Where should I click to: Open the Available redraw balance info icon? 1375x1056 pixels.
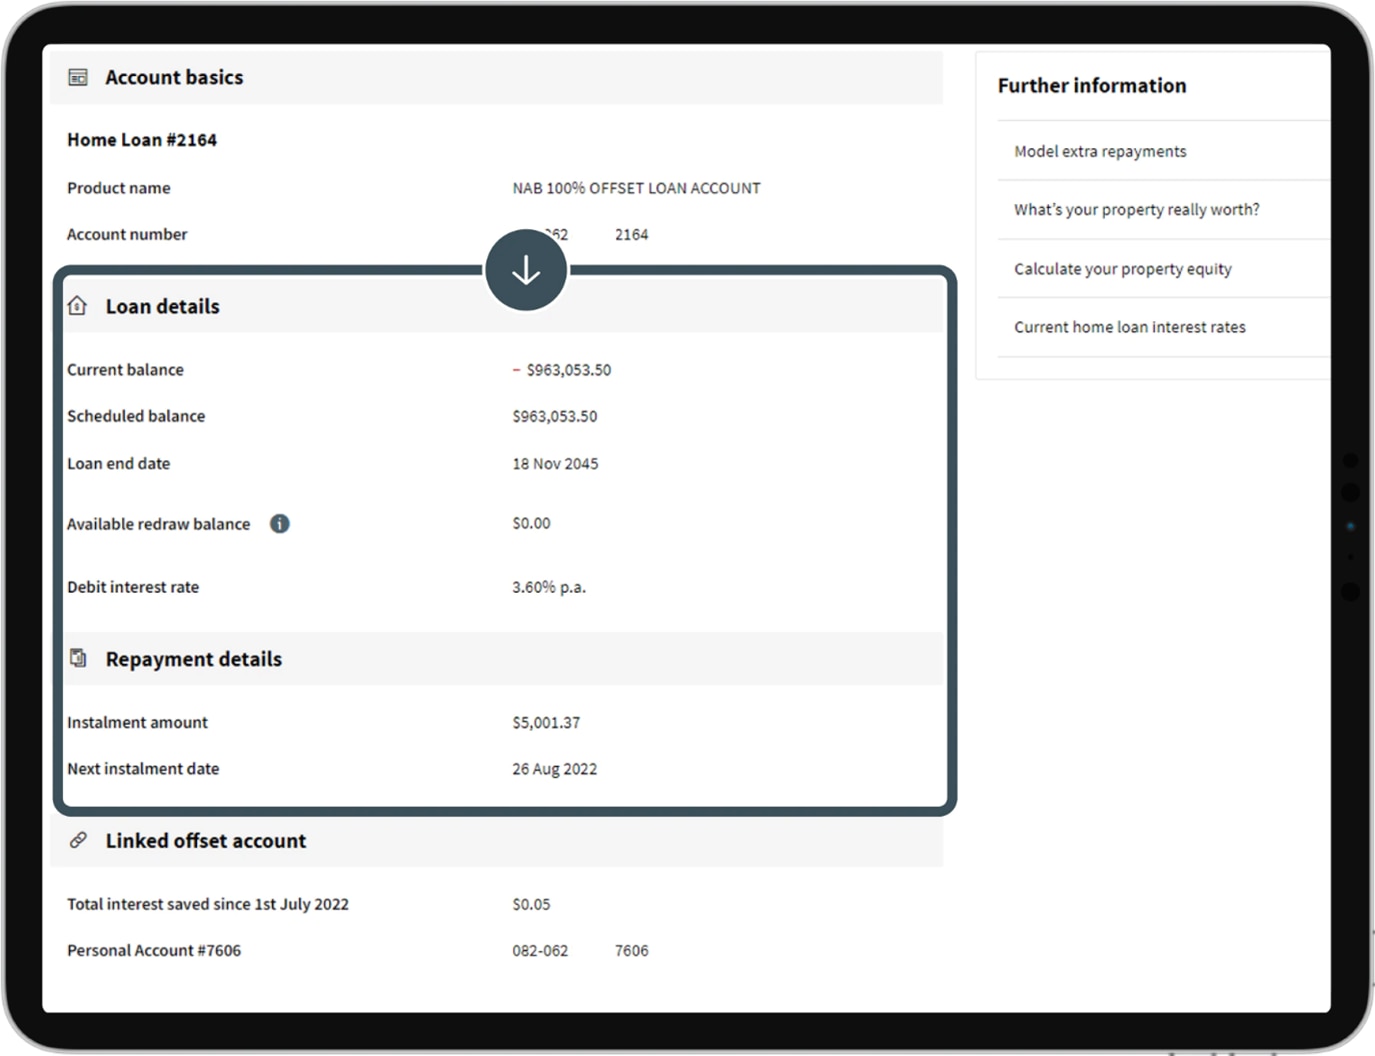280,523
